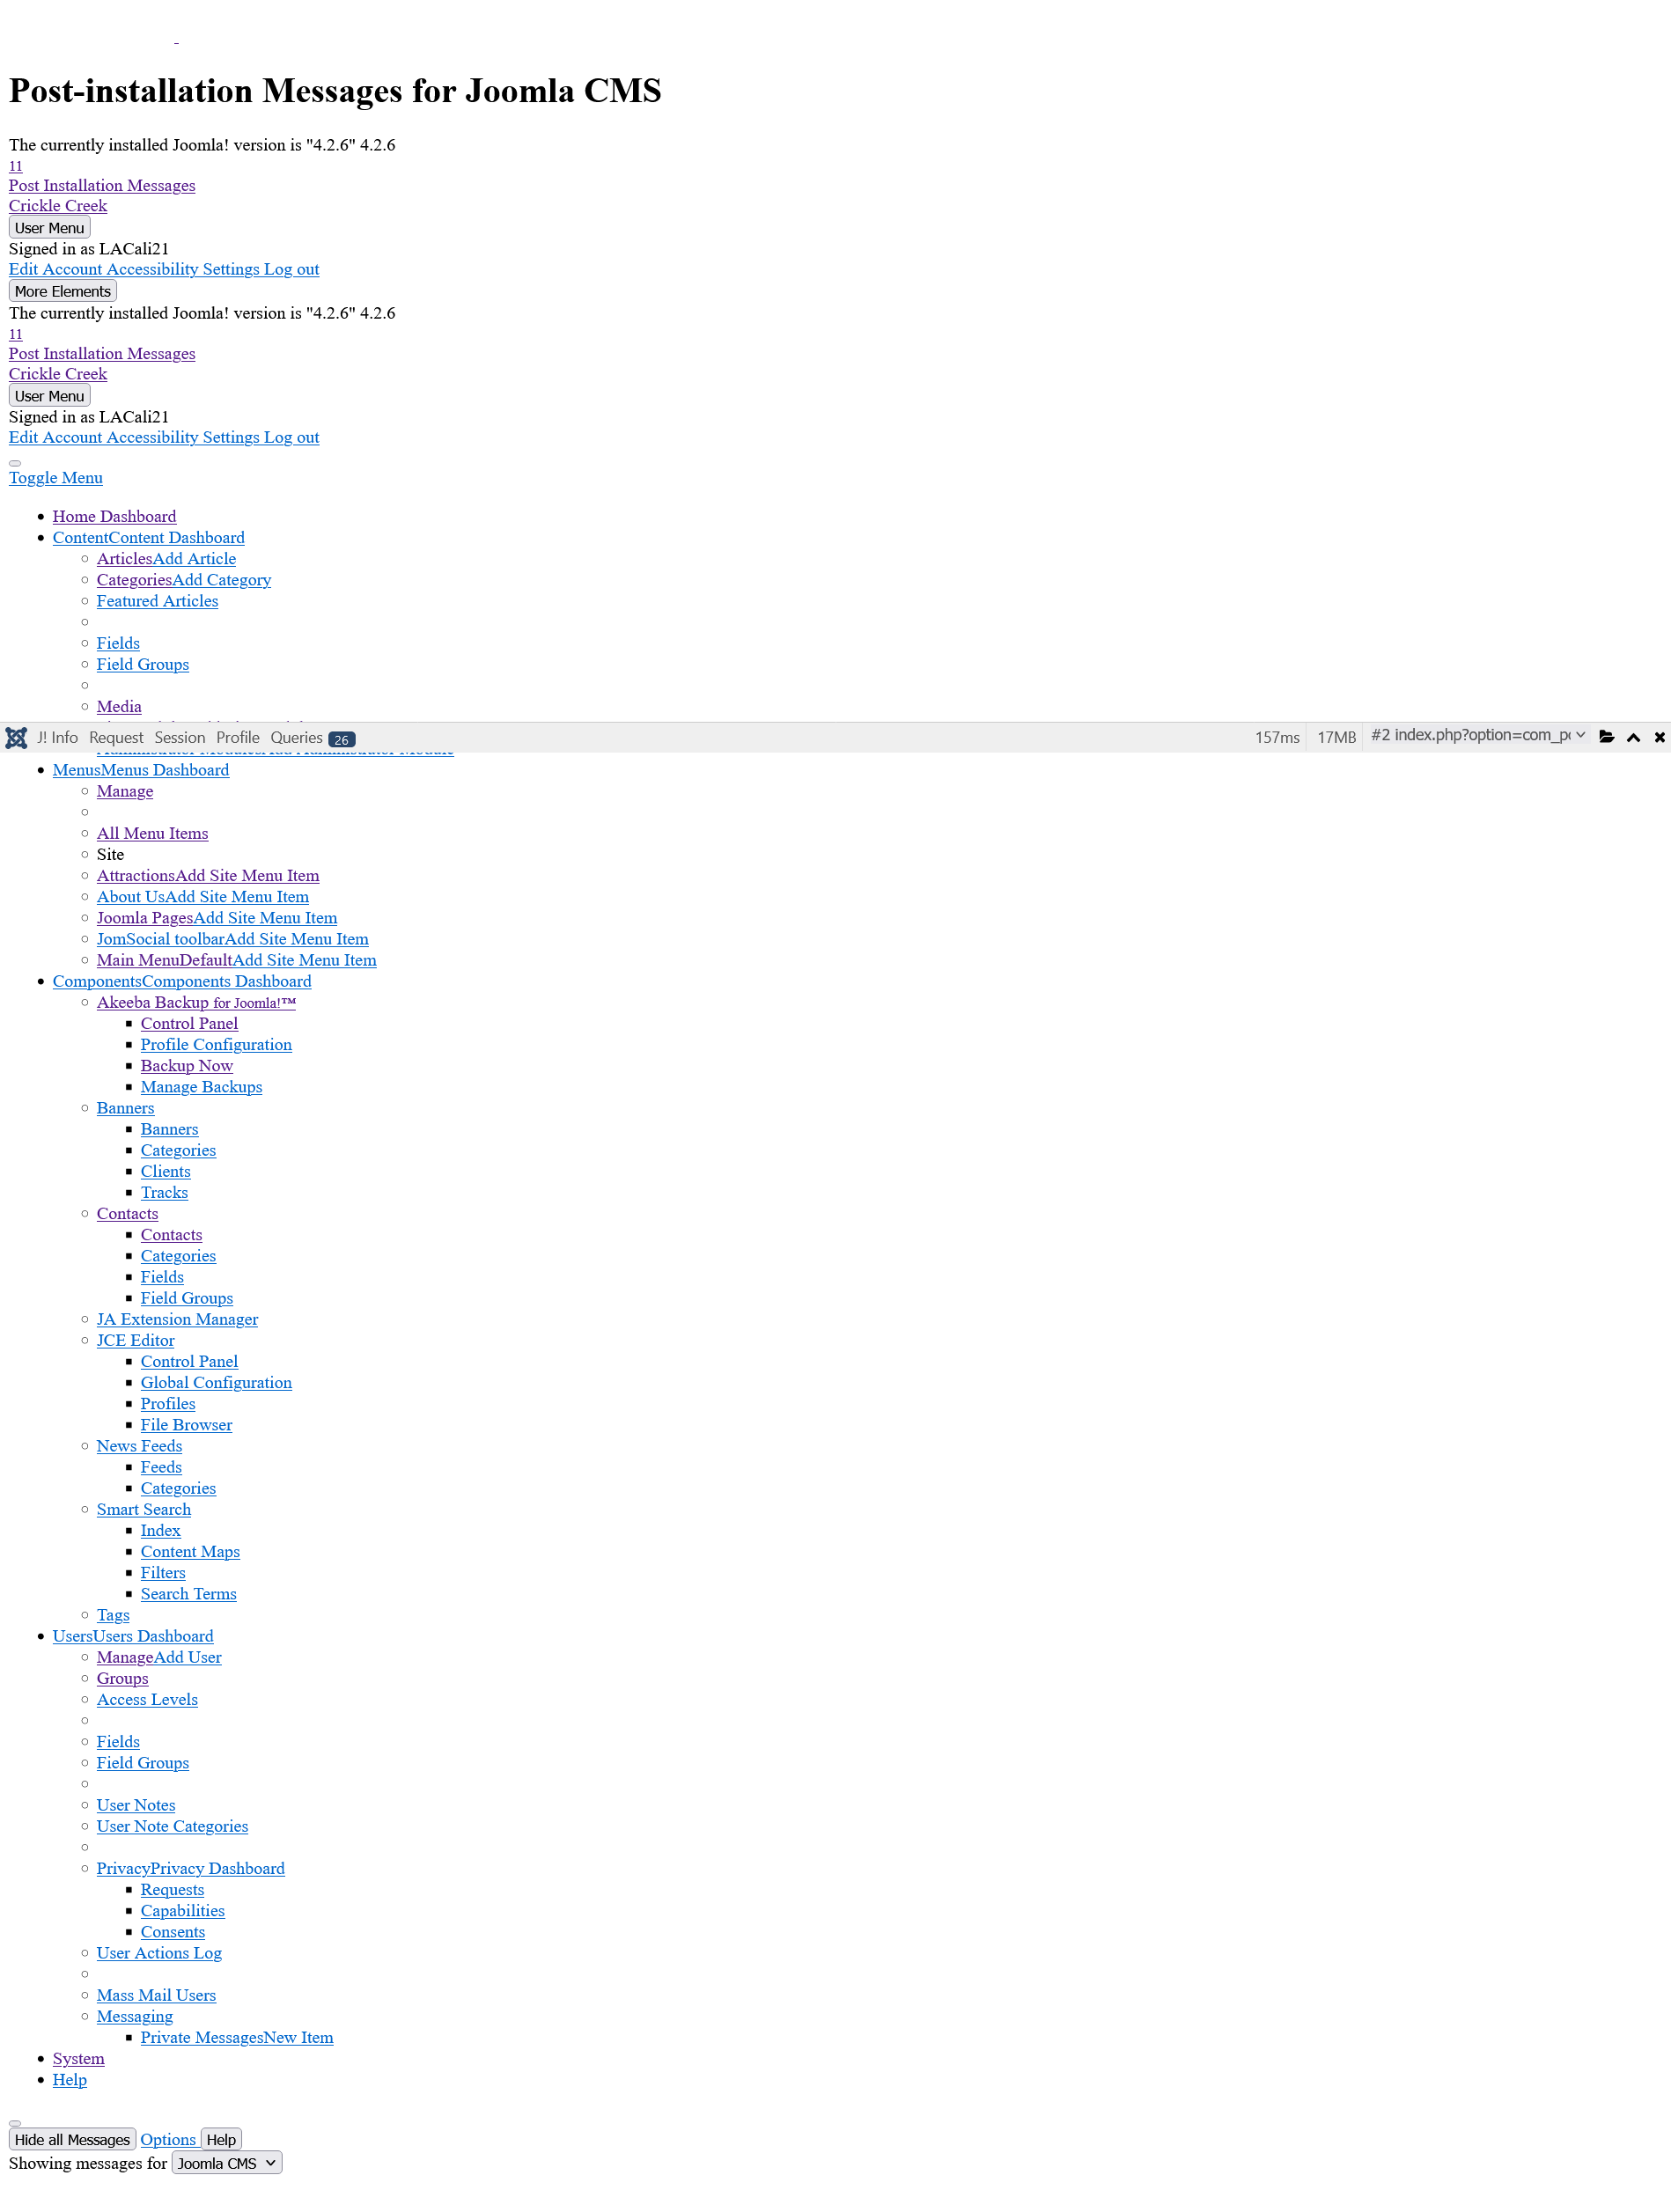The height and width of the screenshot is (2212, 1671).
Task: Open the User Actions Log
Action: [x=159, y=1953]
